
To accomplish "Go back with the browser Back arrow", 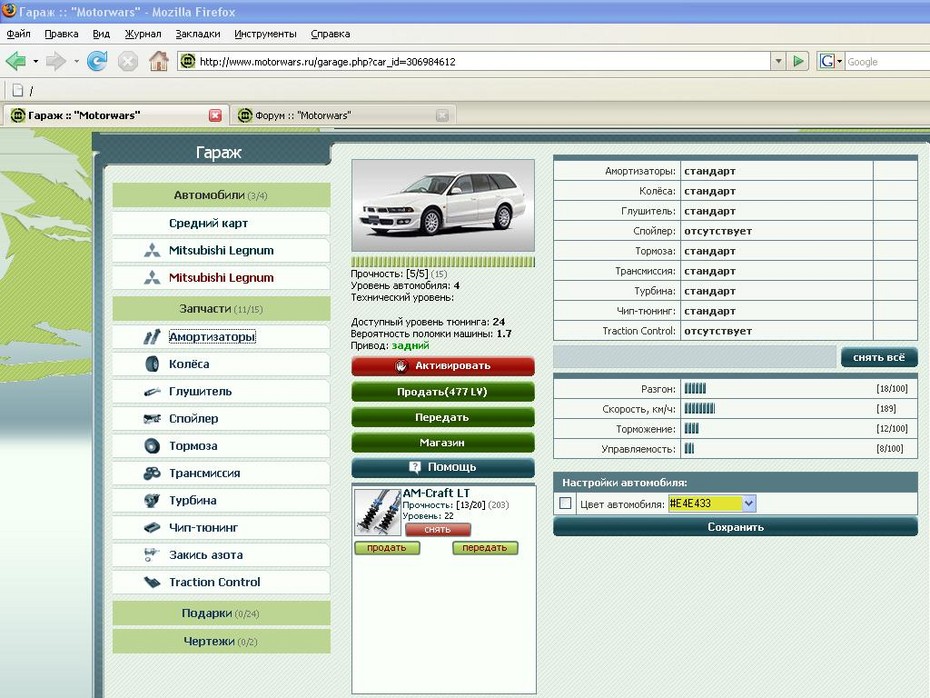I will (x=16, y=61).
